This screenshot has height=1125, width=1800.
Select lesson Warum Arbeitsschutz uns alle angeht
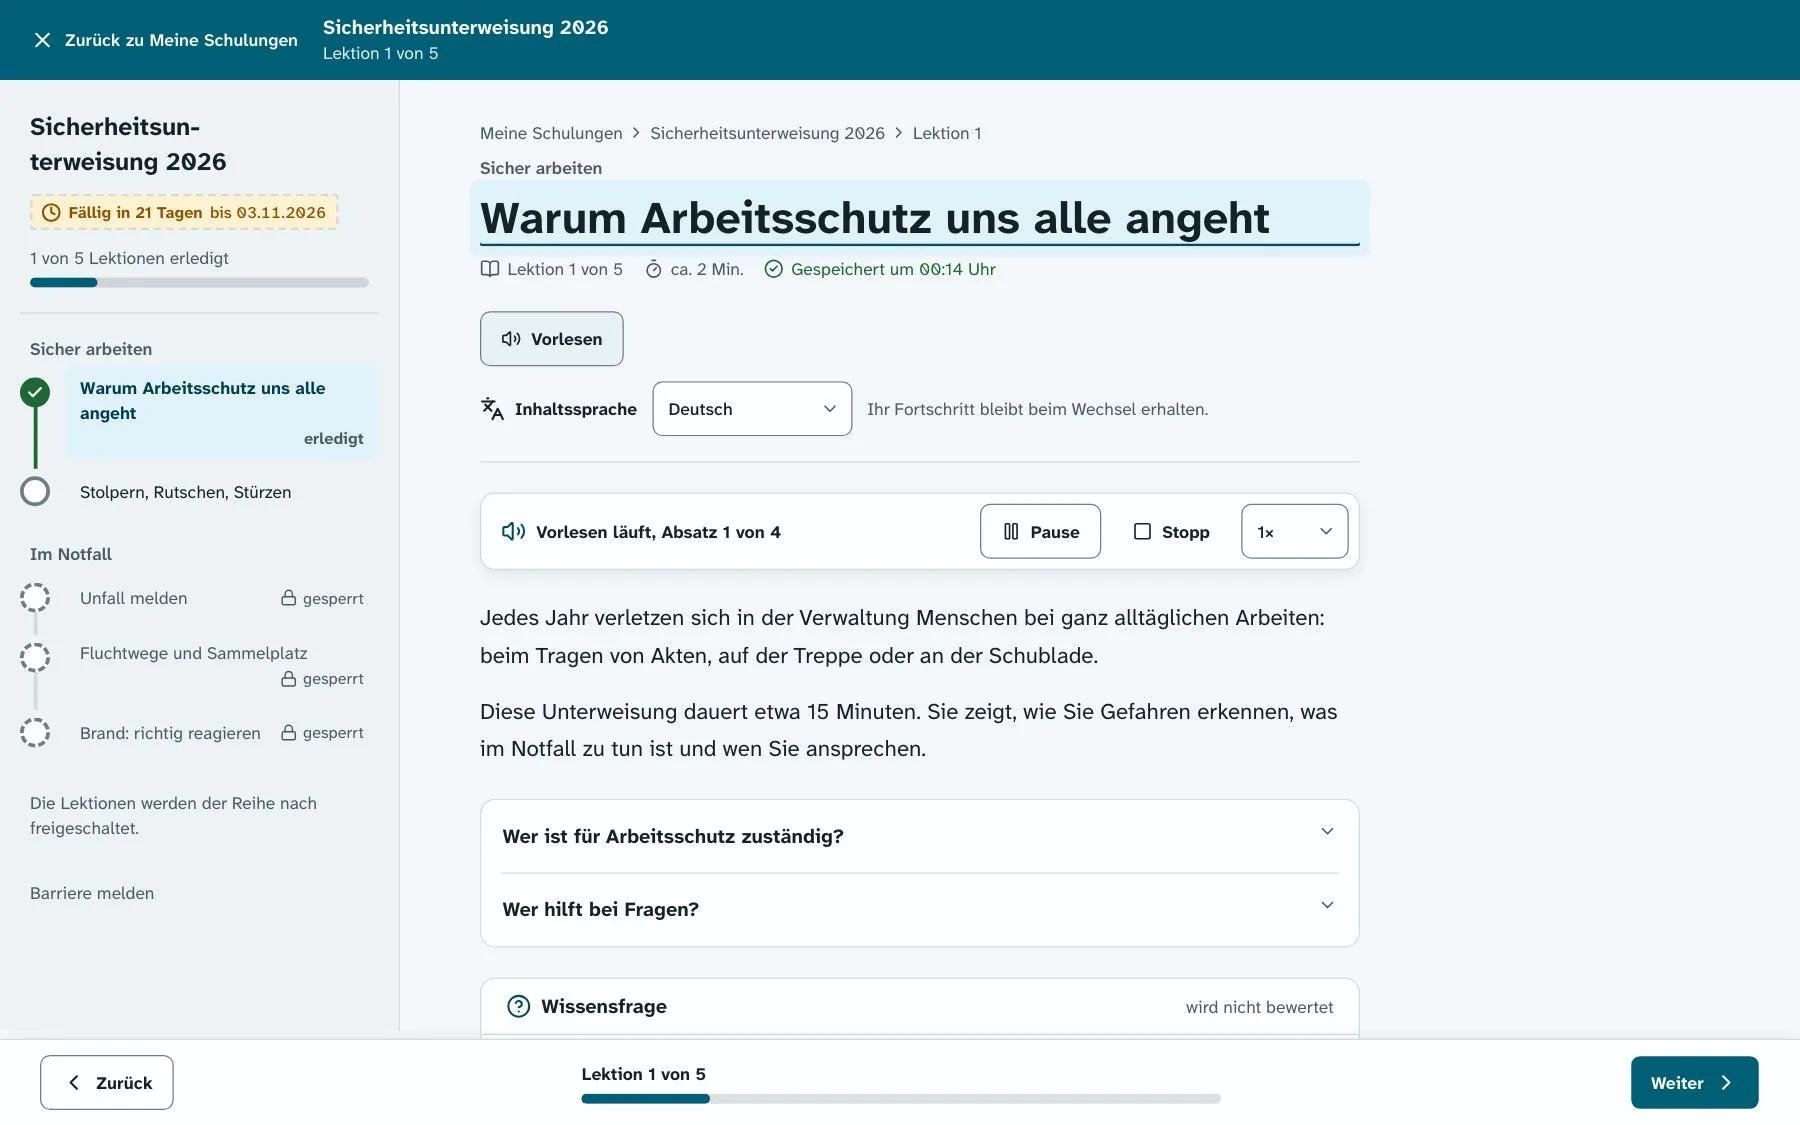coord(222,412)
